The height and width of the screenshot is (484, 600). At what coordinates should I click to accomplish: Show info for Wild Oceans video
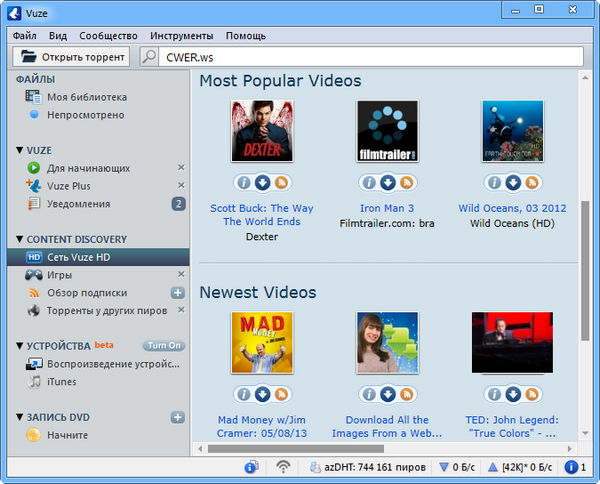click(494, 183)
